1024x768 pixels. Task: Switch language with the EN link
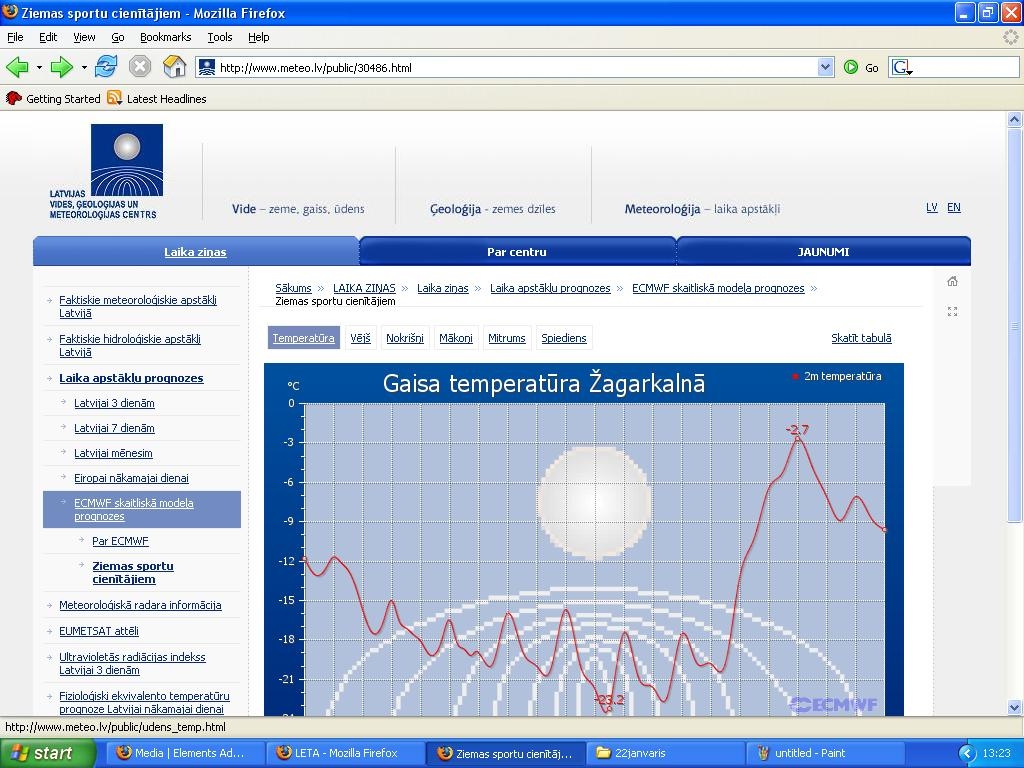click(x=953, y=208)
